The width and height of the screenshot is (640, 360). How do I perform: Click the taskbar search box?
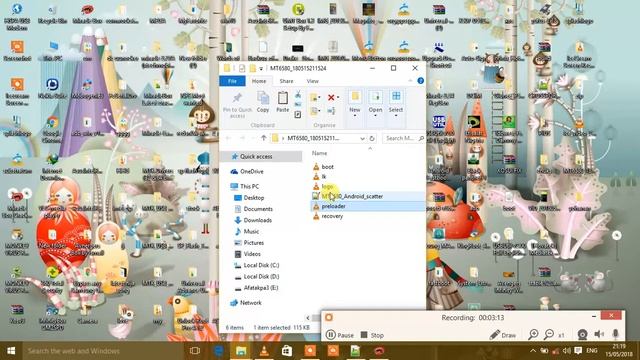click(102, 351)
